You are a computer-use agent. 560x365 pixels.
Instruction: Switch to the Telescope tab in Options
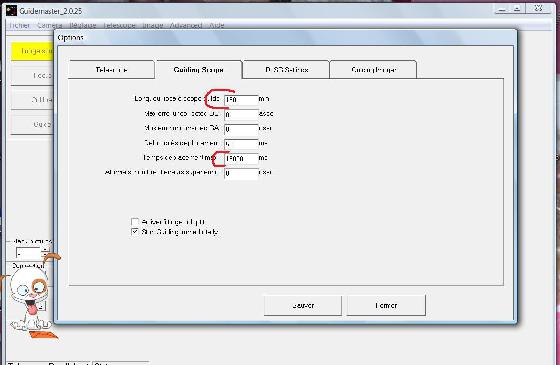pos(111,69)
